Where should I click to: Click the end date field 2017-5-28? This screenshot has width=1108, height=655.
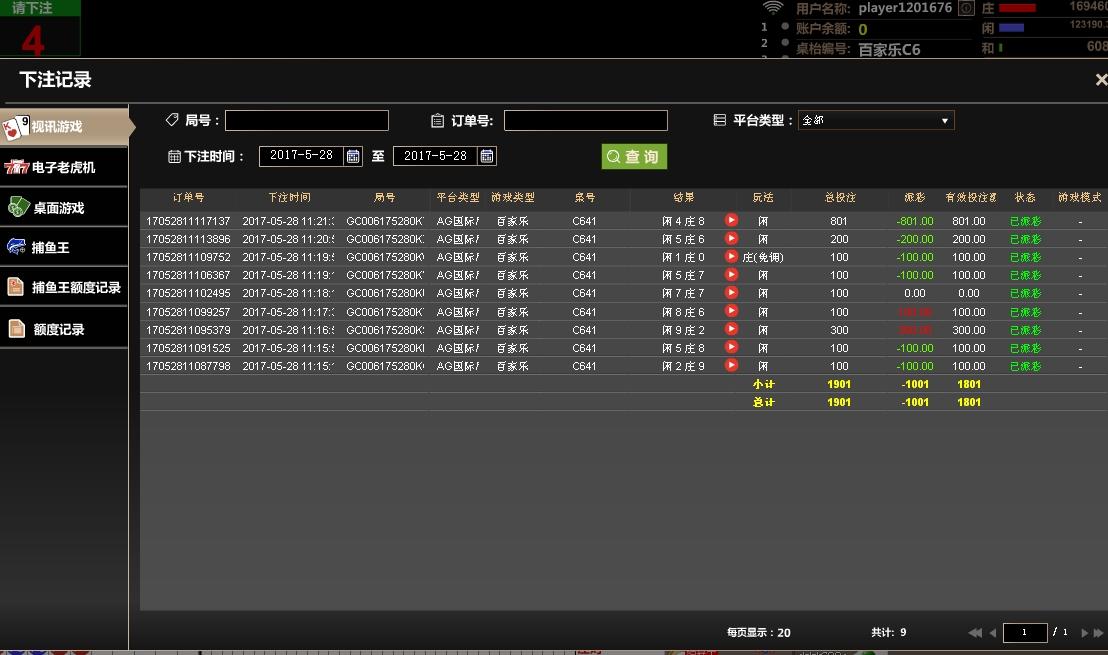[436, 156]
